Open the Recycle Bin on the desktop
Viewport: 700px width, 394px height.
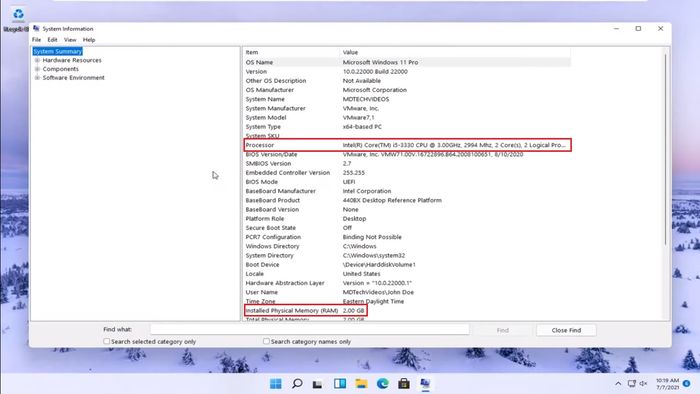18,15
